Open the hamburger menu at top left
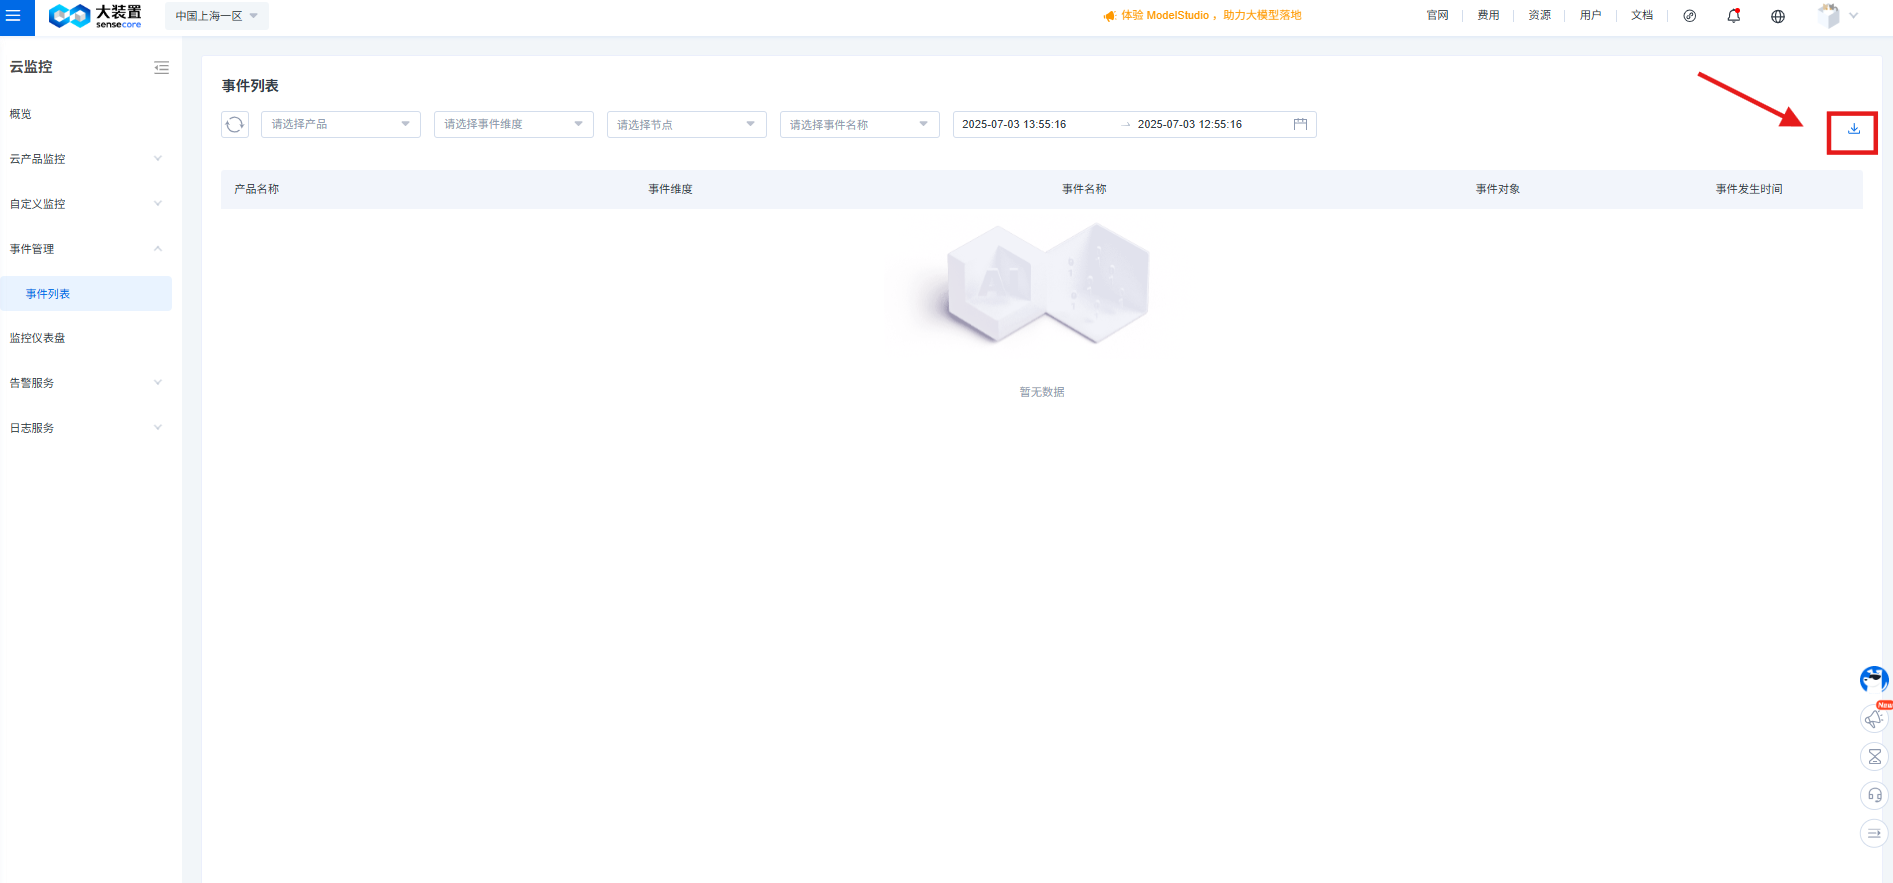The height and width of the screenshot is (883, 1893). coord(14,16)
